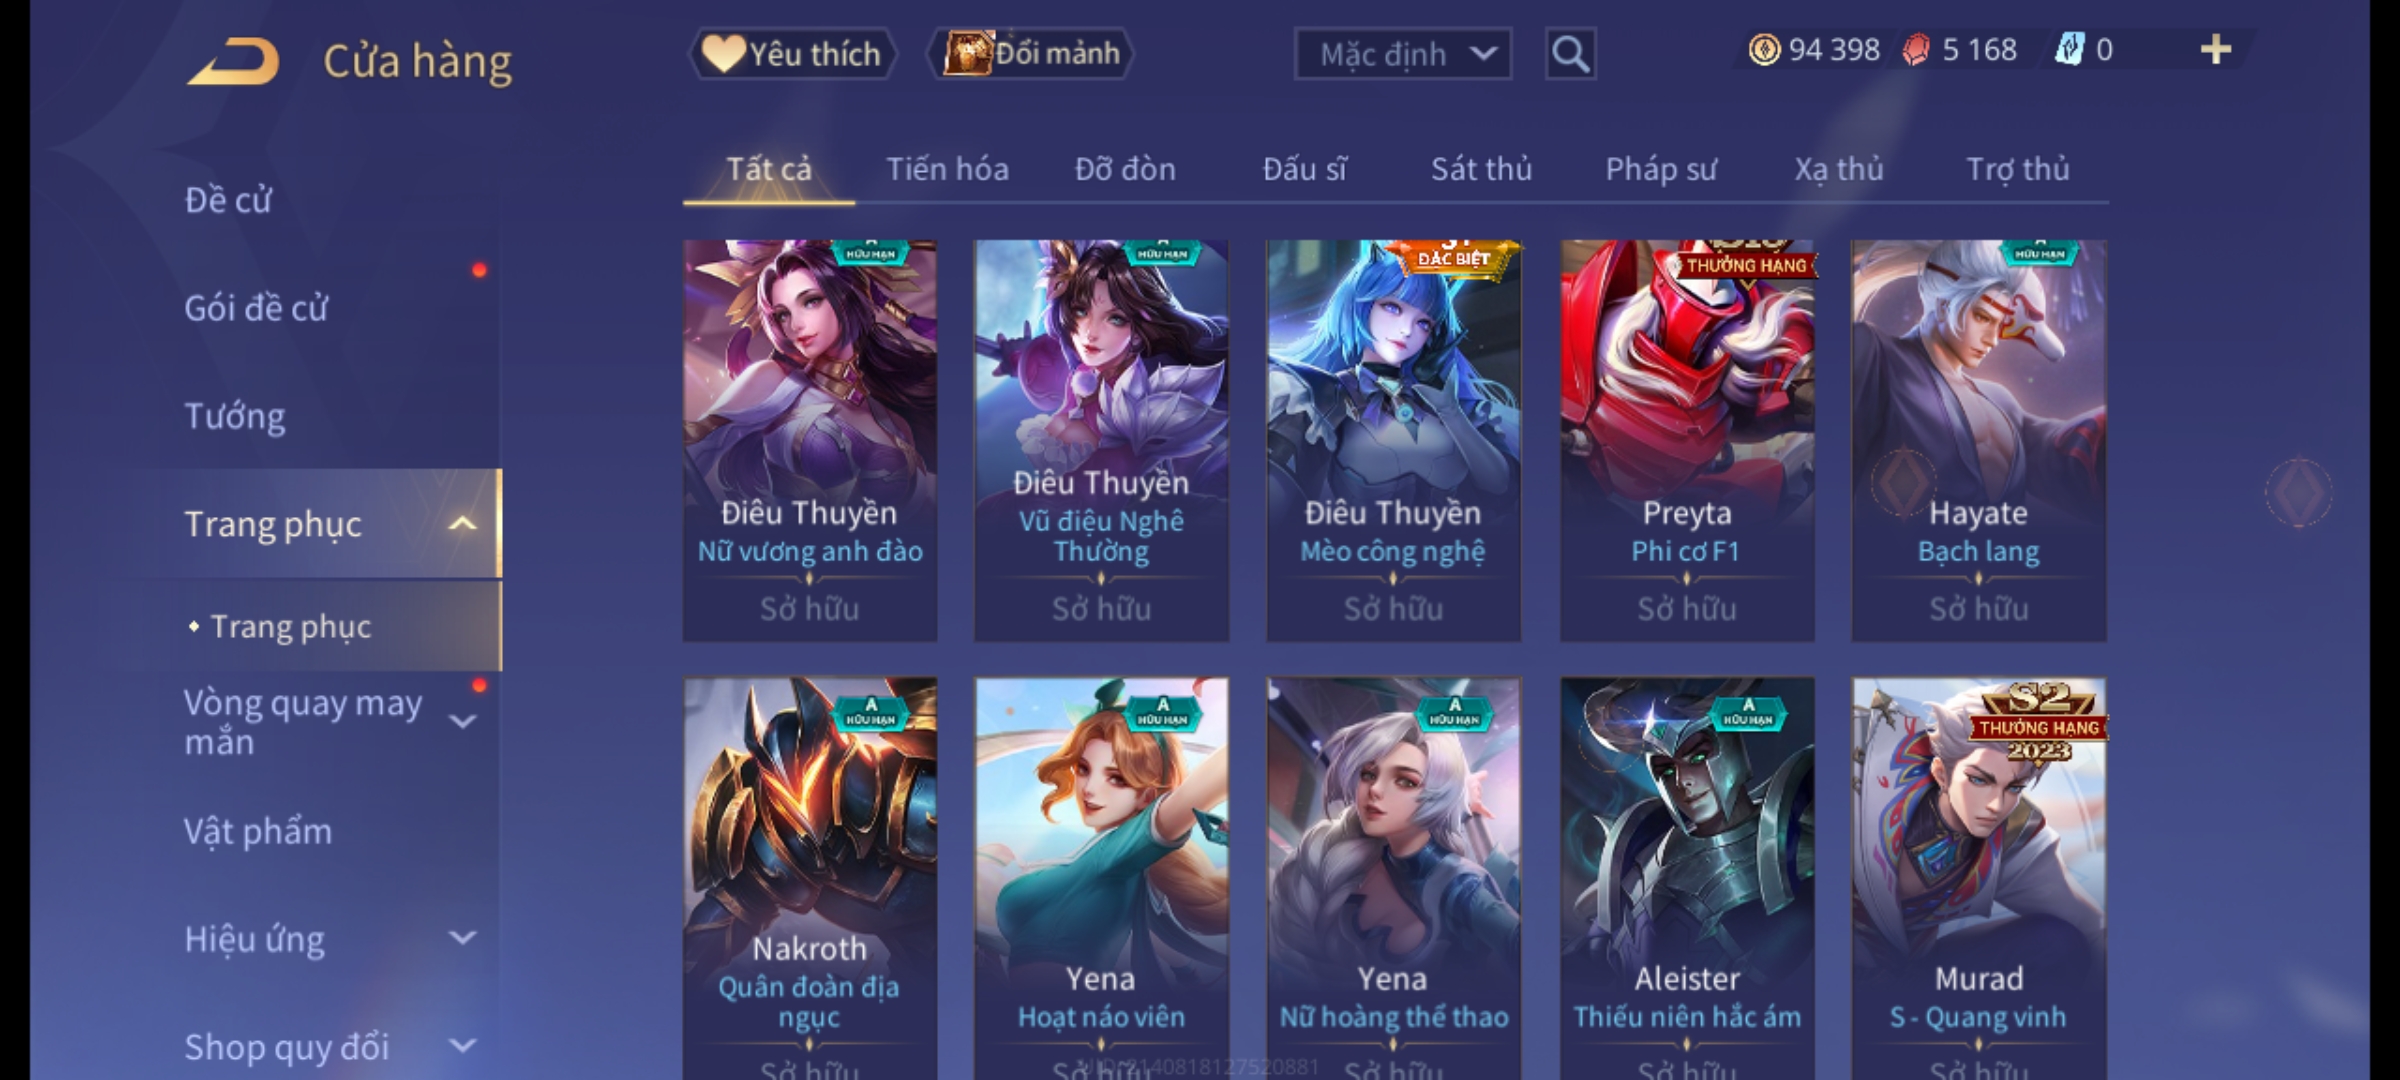Open Yêu thích heart favorites
The image size is (2400, 1080).
point(792,54)
